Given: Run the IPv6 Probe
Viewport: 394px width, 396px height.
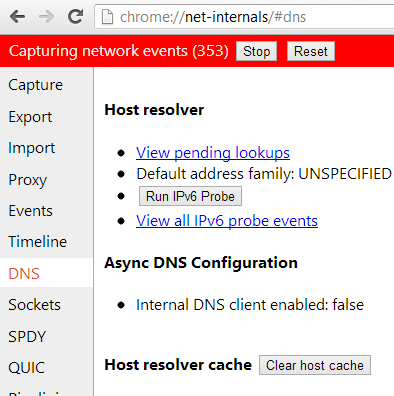Looking at the screenshot, I should [190, 196].
